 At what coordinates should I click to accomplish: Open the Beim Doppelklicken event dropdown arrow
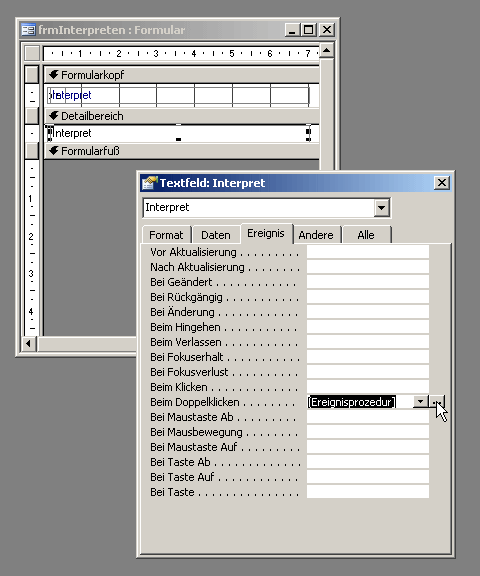[x=421, y=402]
